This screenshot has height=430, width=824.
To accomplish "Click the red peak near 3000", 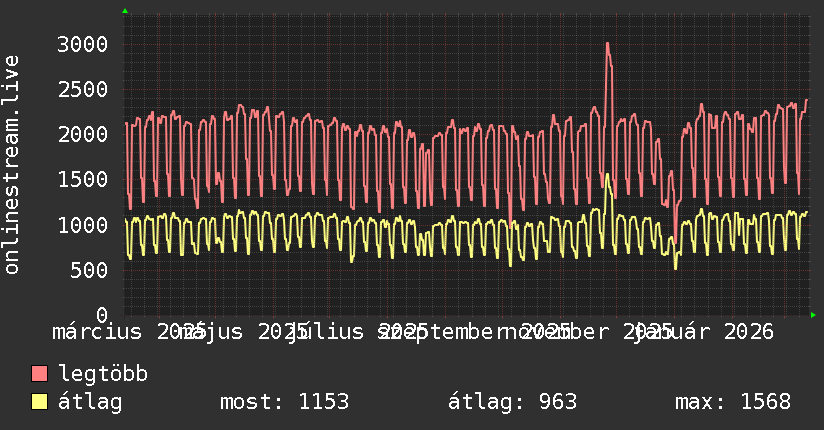I will pos(607,44).
